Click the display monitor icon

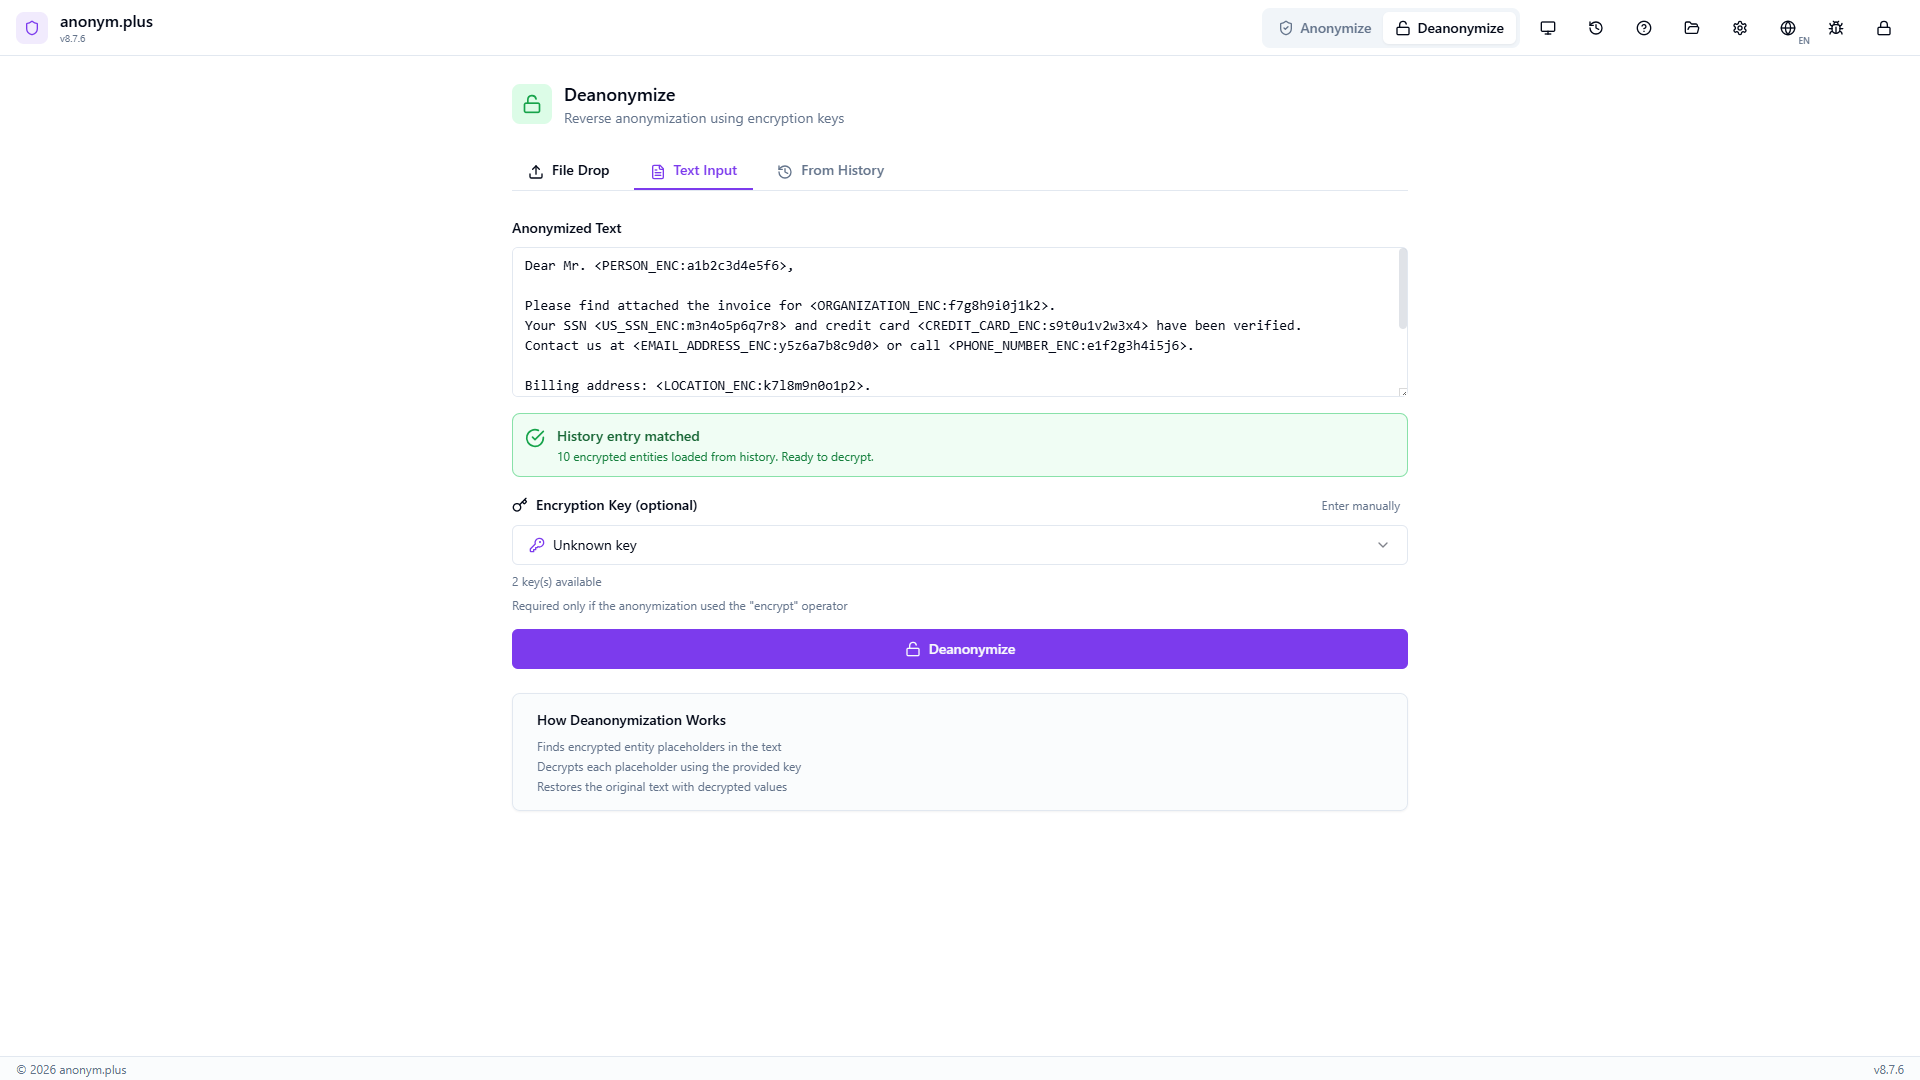(1548, 28)
